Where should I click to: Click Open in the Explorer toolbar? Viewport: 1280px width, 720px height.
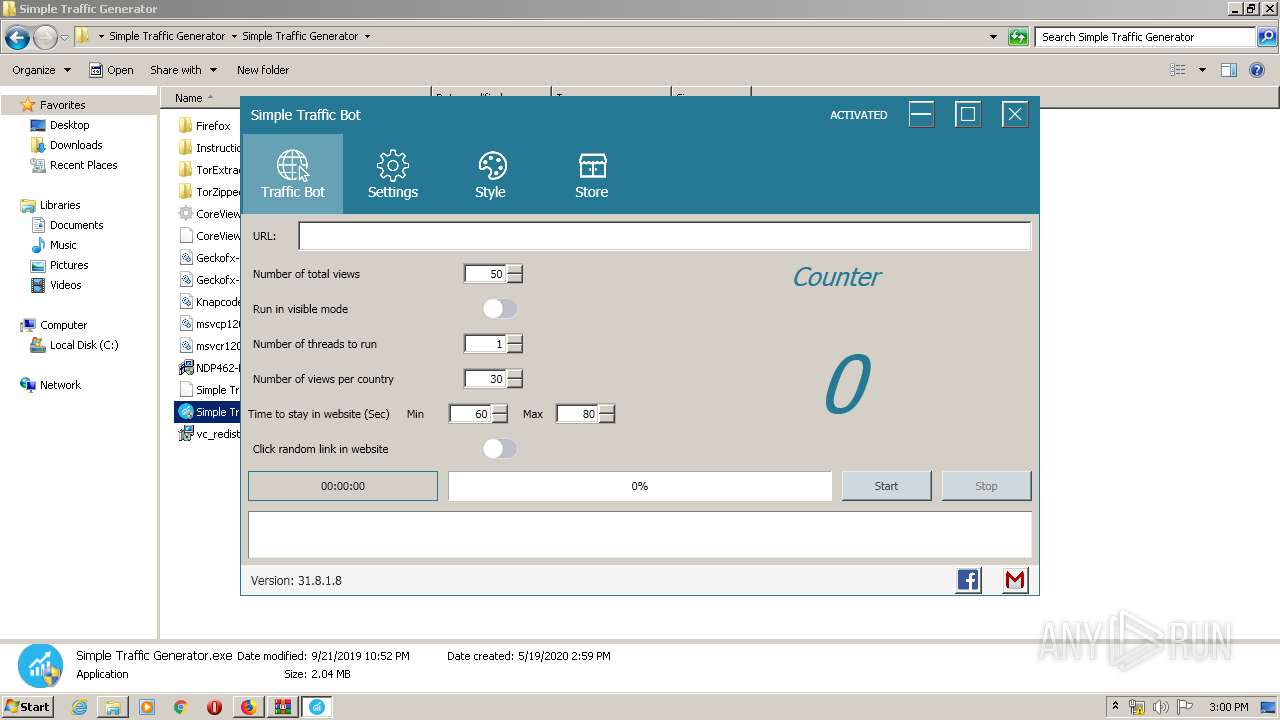point(111,70)
